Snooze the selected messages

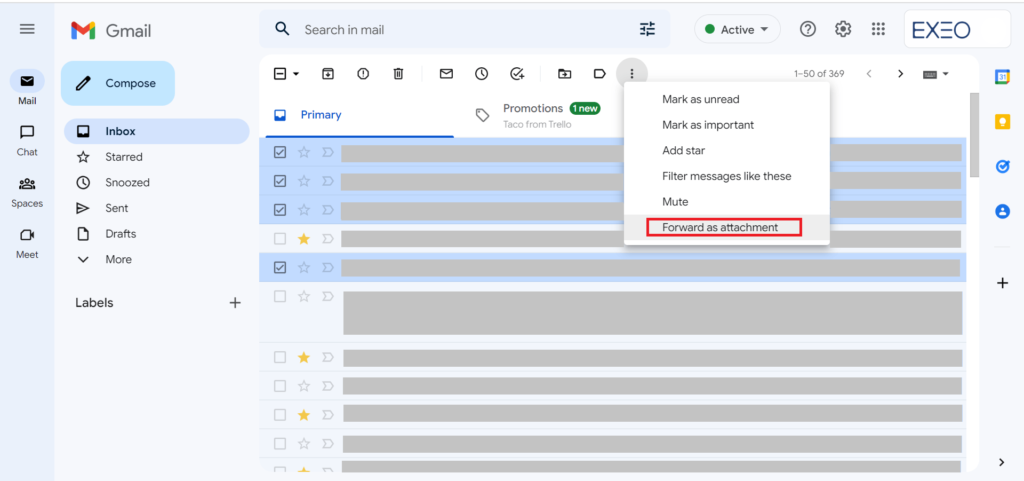coord(482,74)
